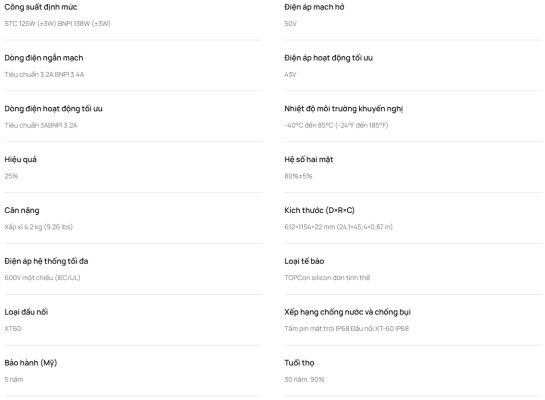Click the XT60 connector type value
The image size is (545, 400).
pos(13,328)
